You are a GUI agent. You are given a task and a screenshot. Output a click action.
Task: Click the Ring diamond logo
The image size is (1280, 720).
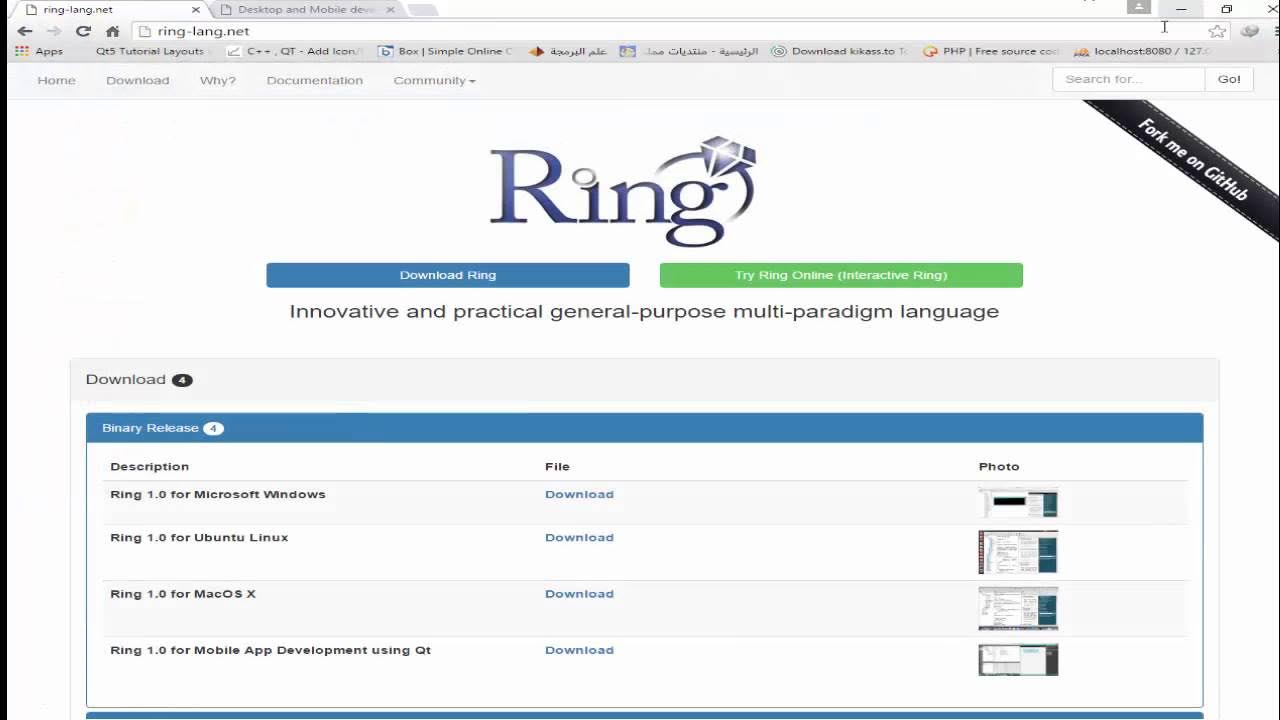tap(623, 192)
